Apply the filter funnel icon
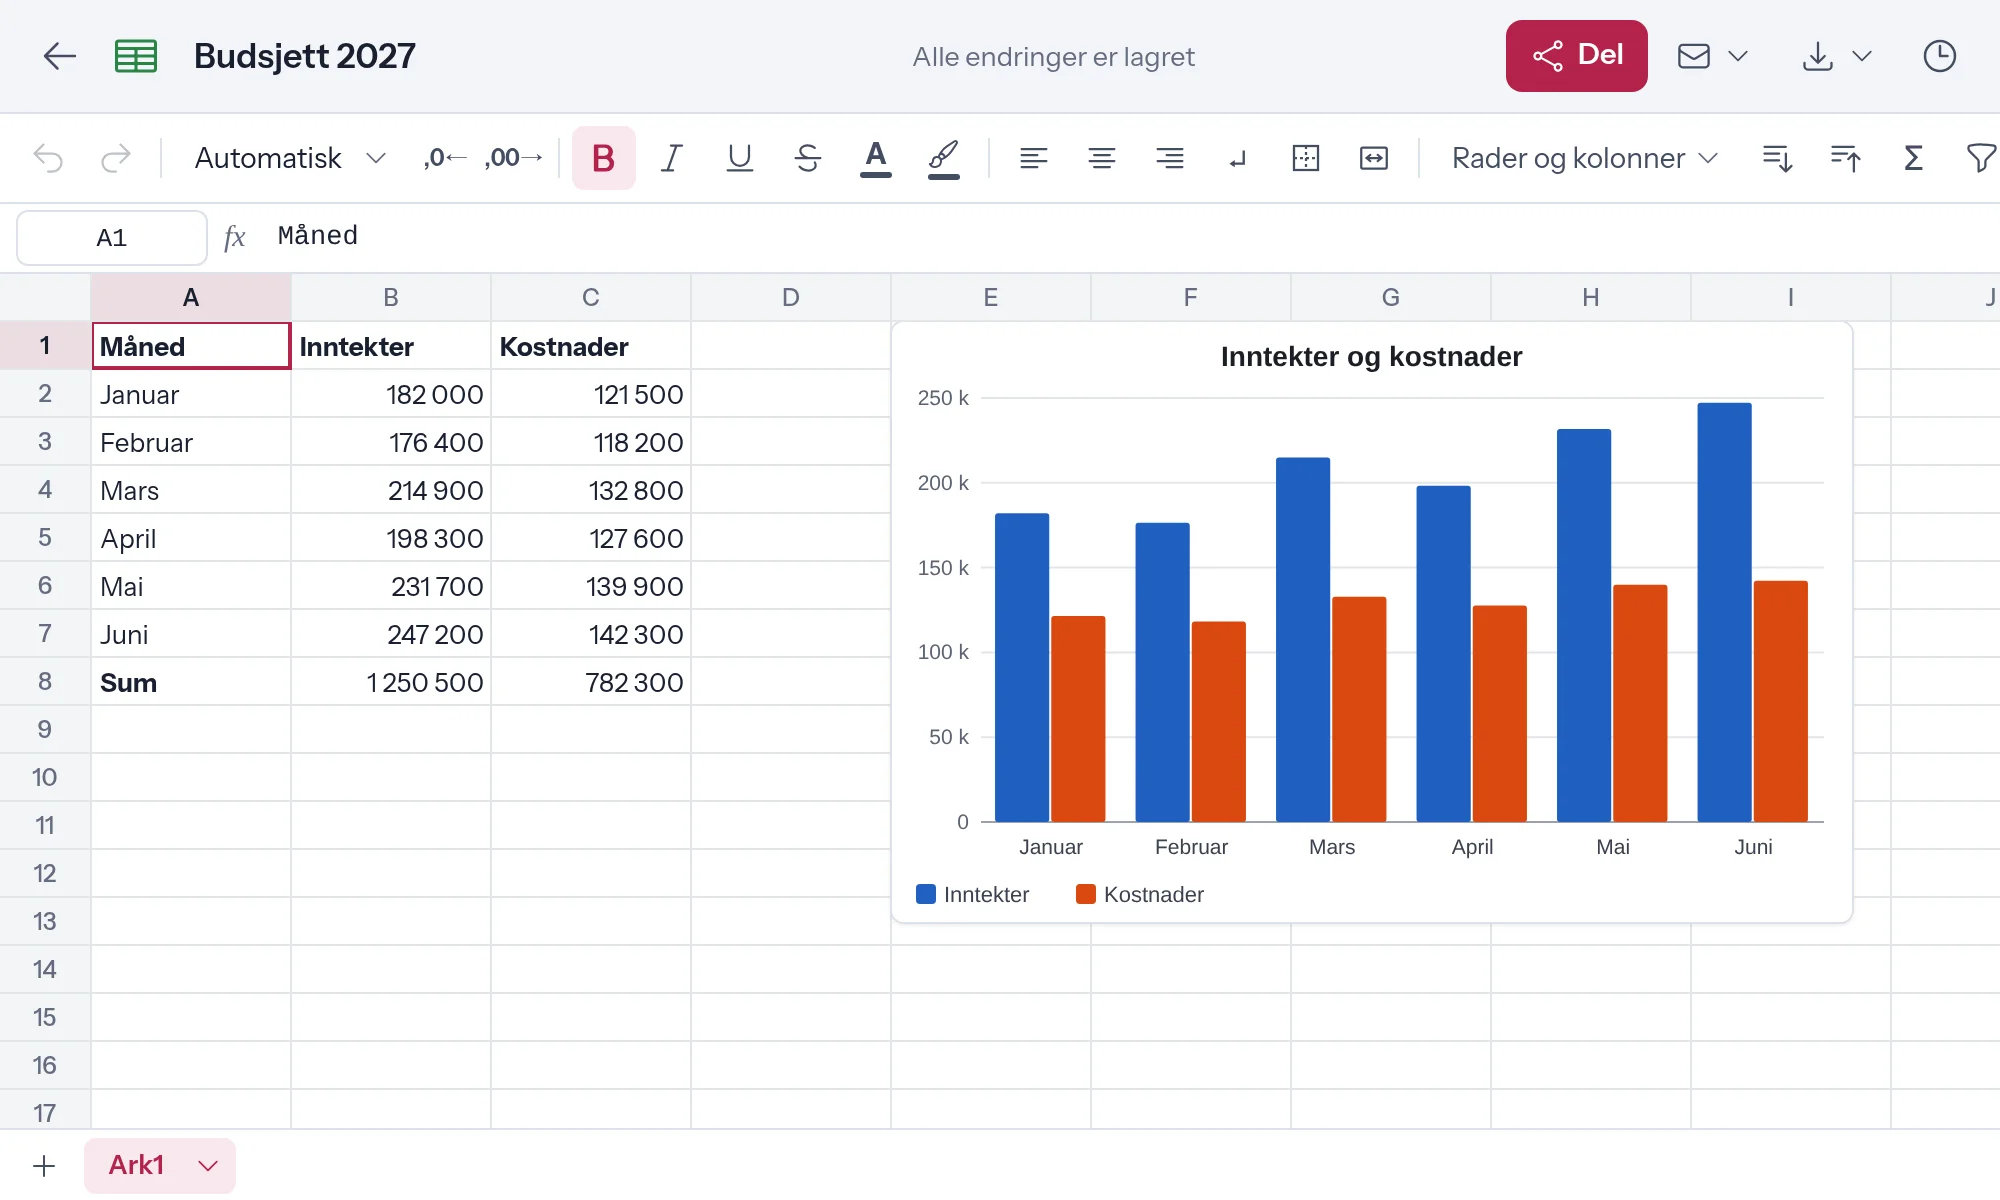The width and height of the screenshot is (2000, 1200). (x=1981, y=158)
